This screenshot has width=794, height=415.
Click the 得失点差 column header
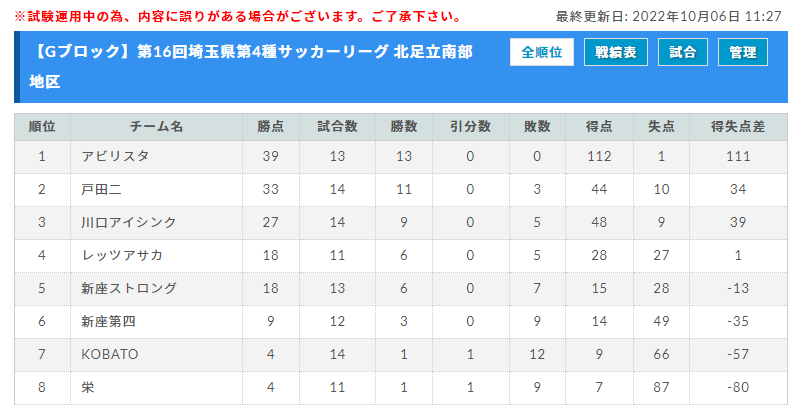(738, 127)
